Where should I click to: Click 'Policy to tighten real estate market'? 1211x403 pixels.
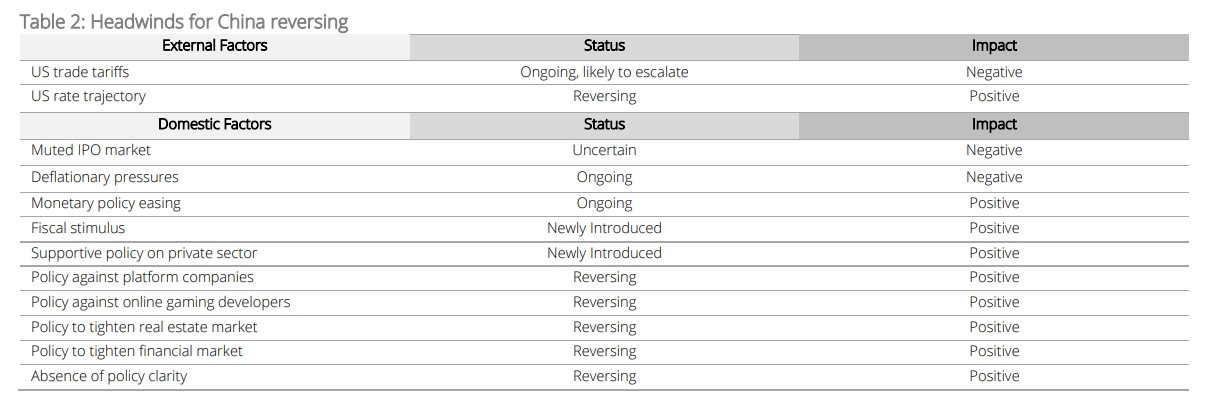144,327
